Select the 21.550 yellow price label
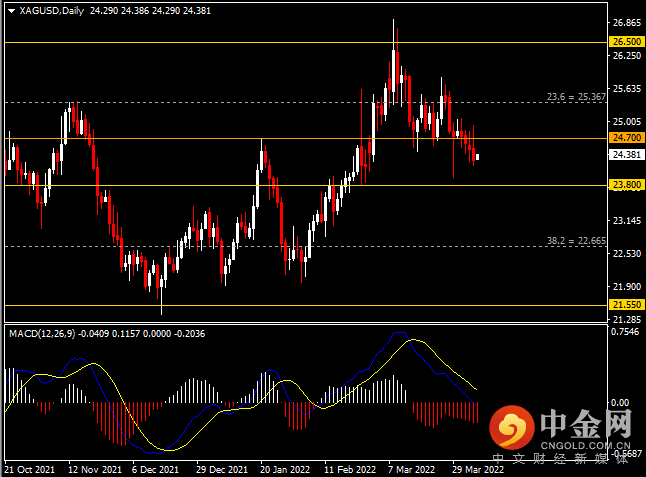The width and height of the screenshot is (646, 477). click(x=627, y=305)
